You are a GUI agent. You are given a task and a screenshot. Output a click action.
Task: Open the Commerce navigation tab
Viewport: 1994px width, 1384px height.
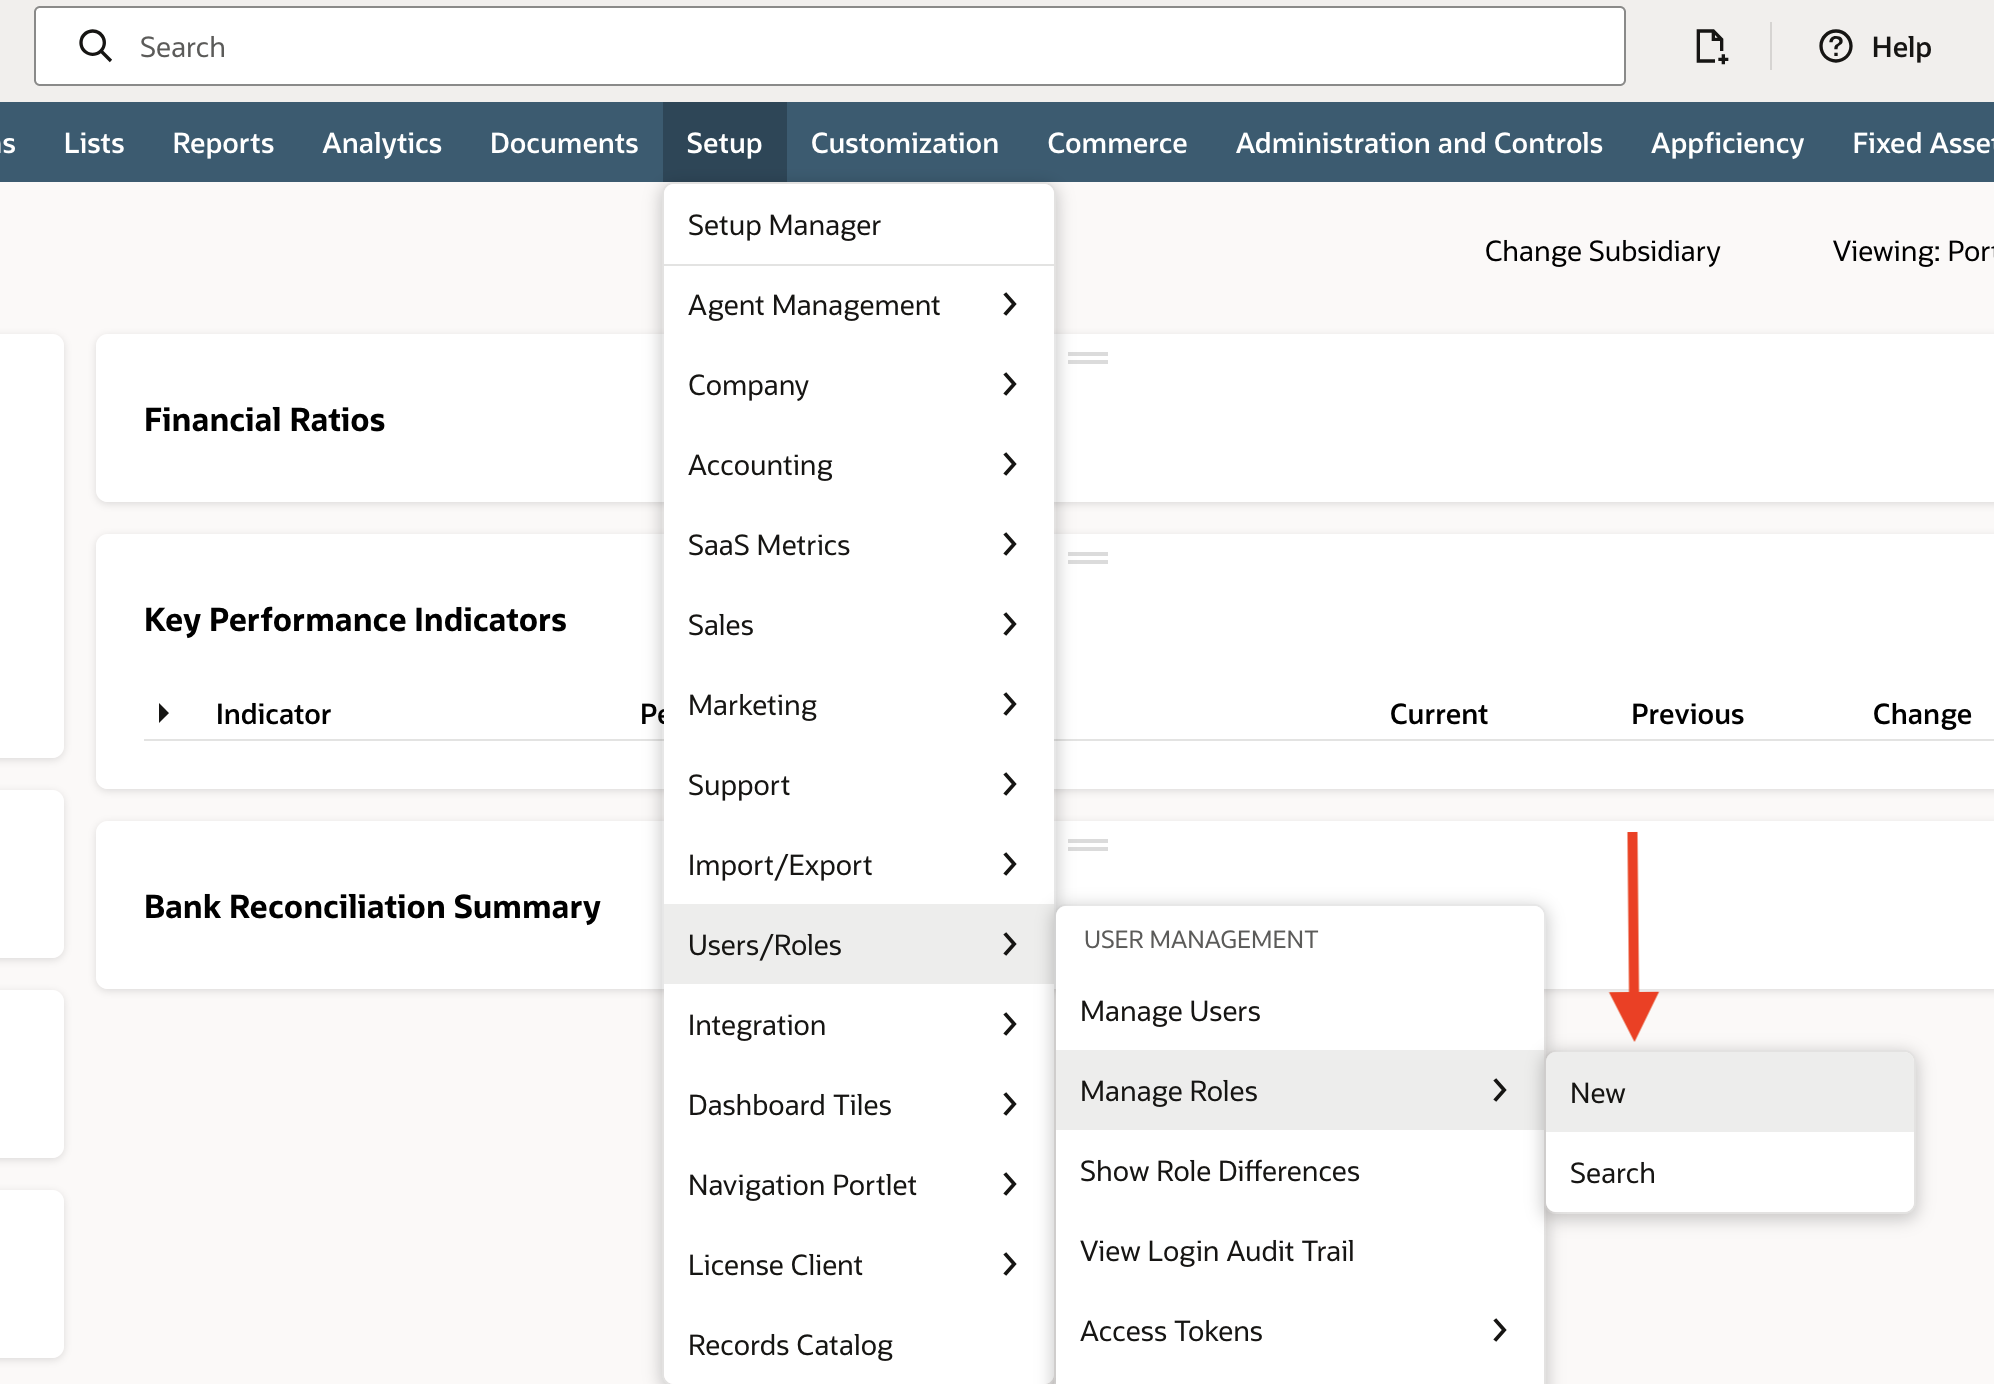(x=1117, y=143)
